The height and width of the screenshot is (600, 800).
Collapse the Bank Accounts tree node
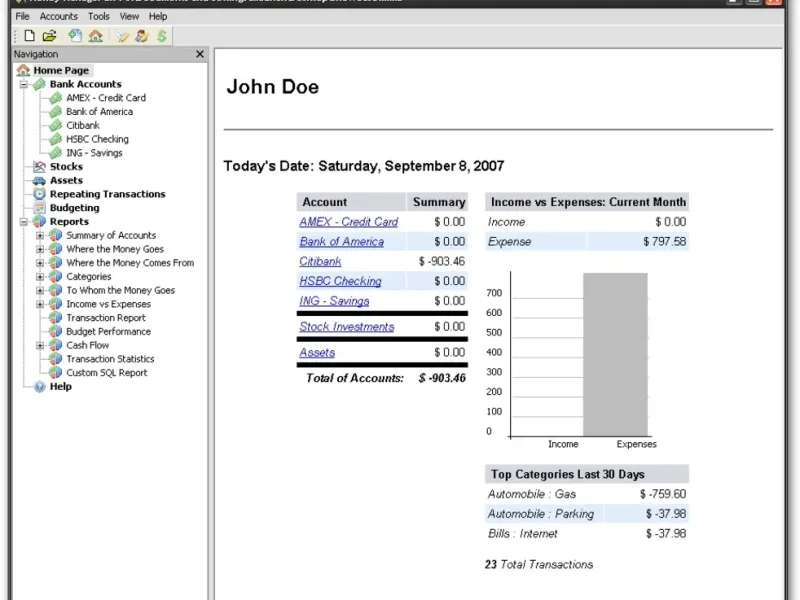tap(23, 84)
